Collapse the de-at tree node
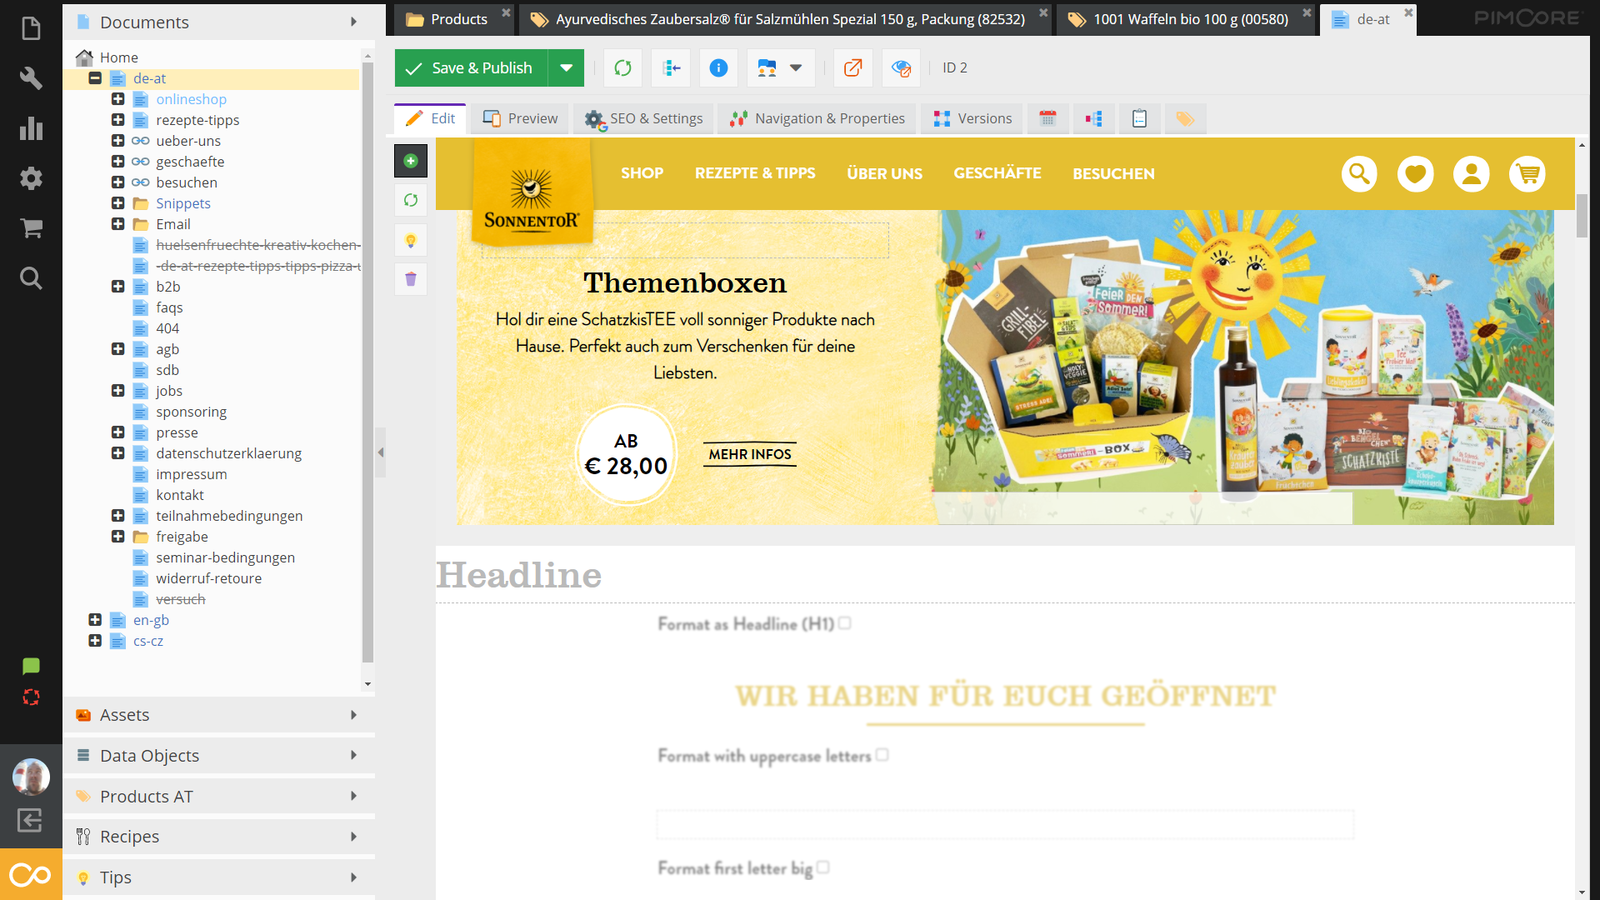 95,78
